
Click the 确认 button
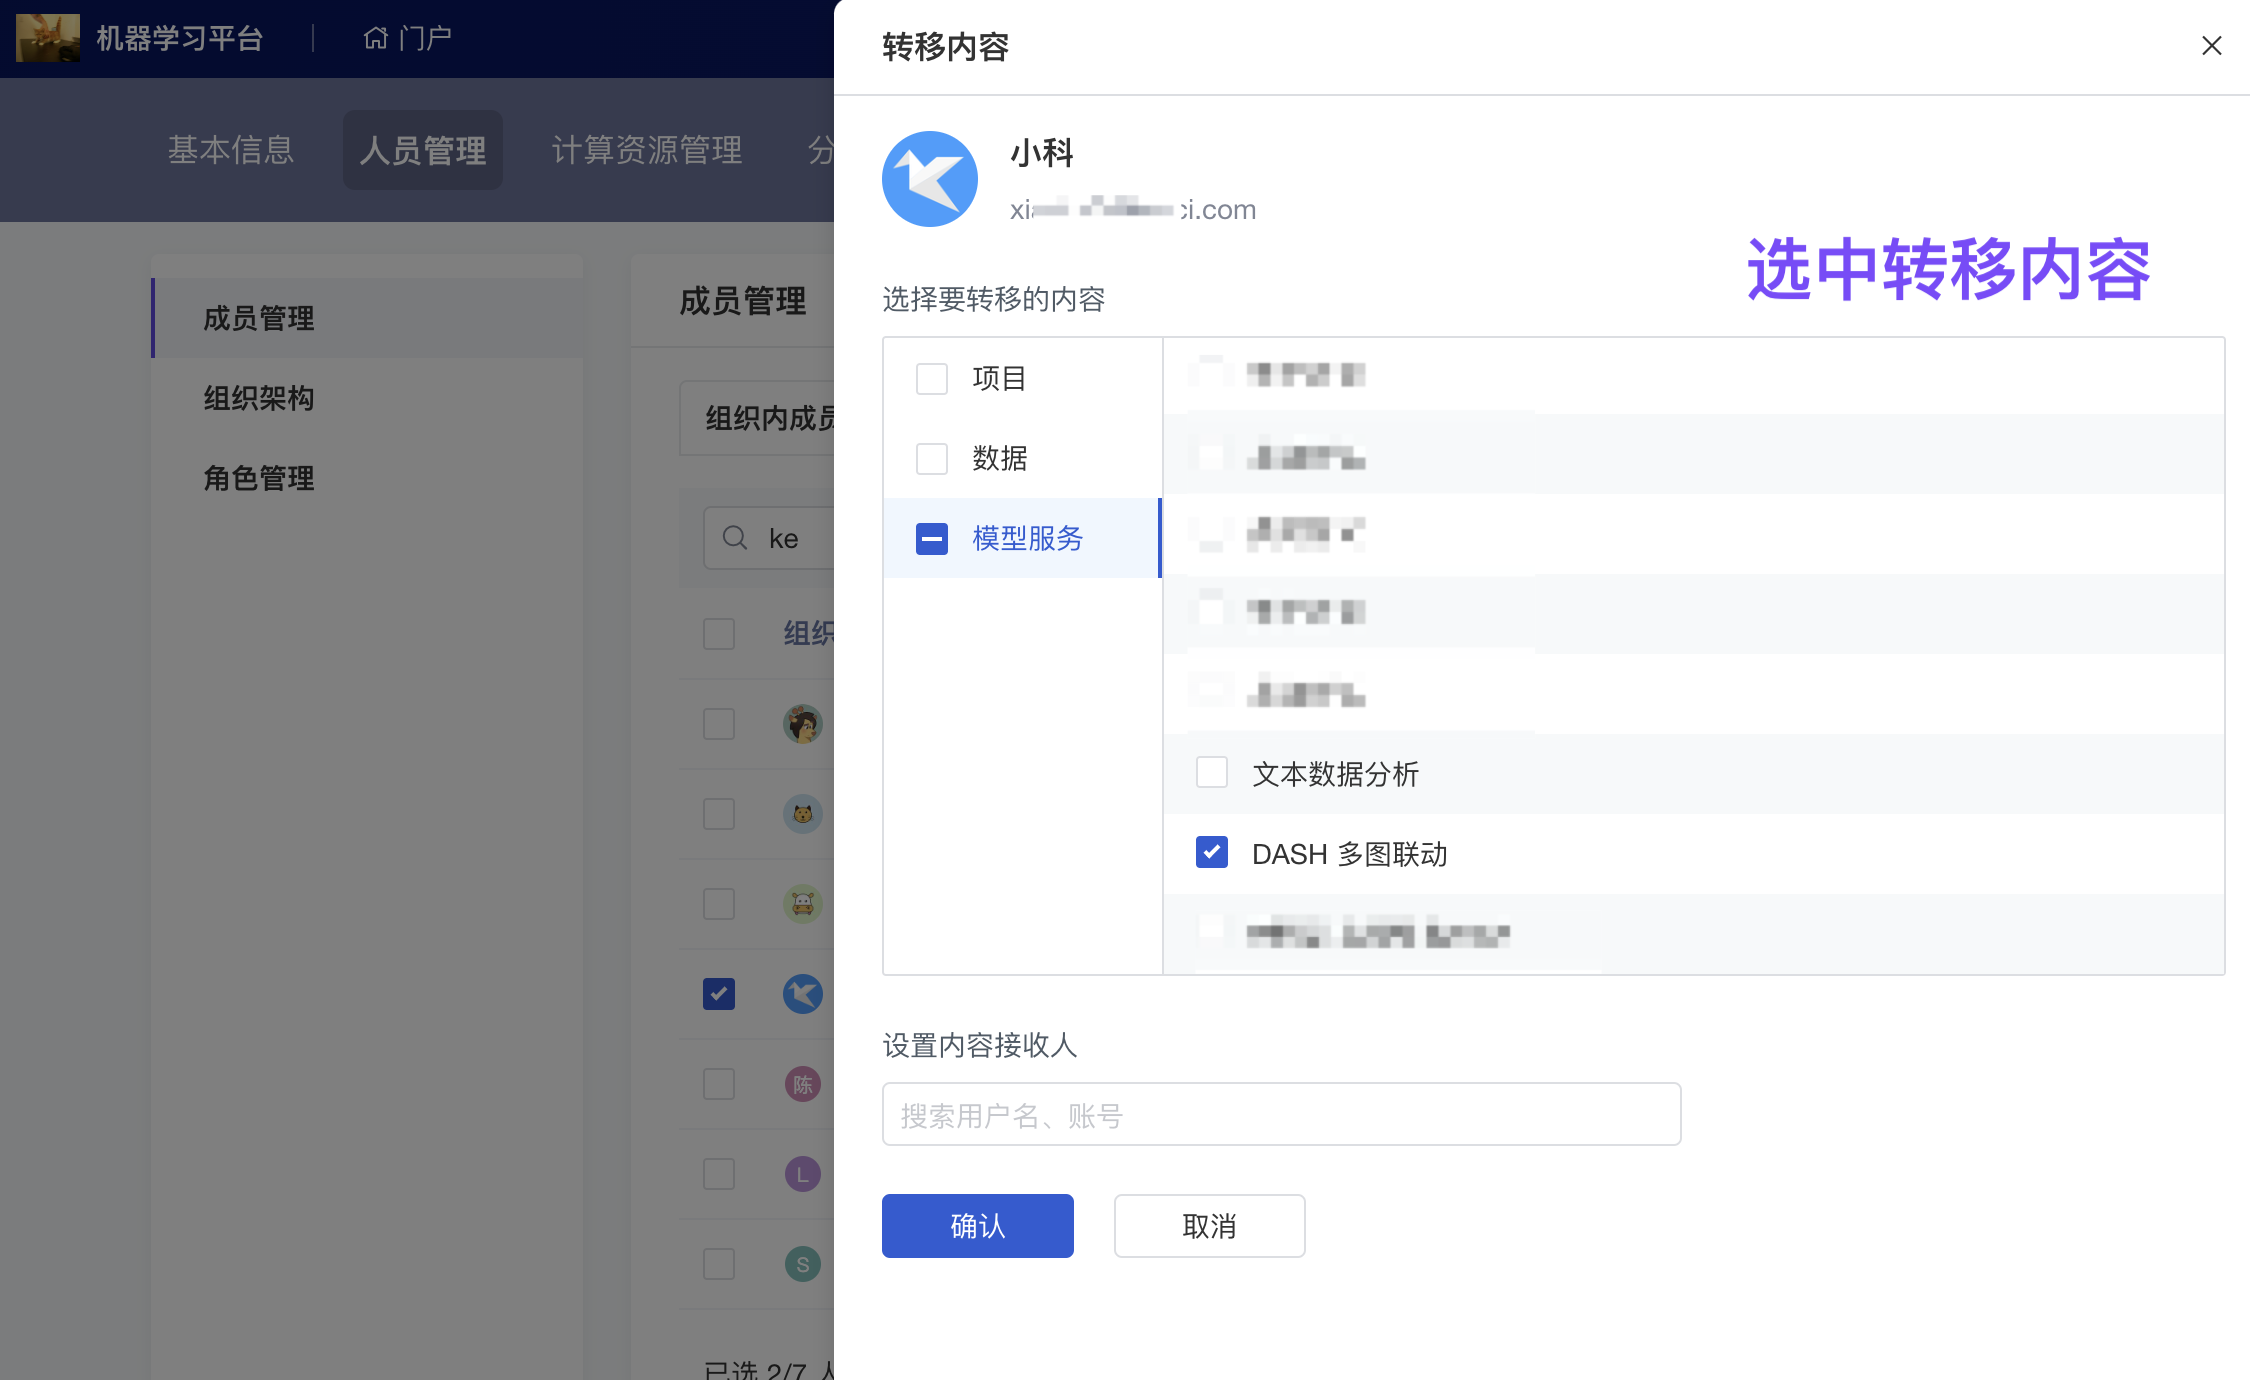click(x=977, y=1226)
